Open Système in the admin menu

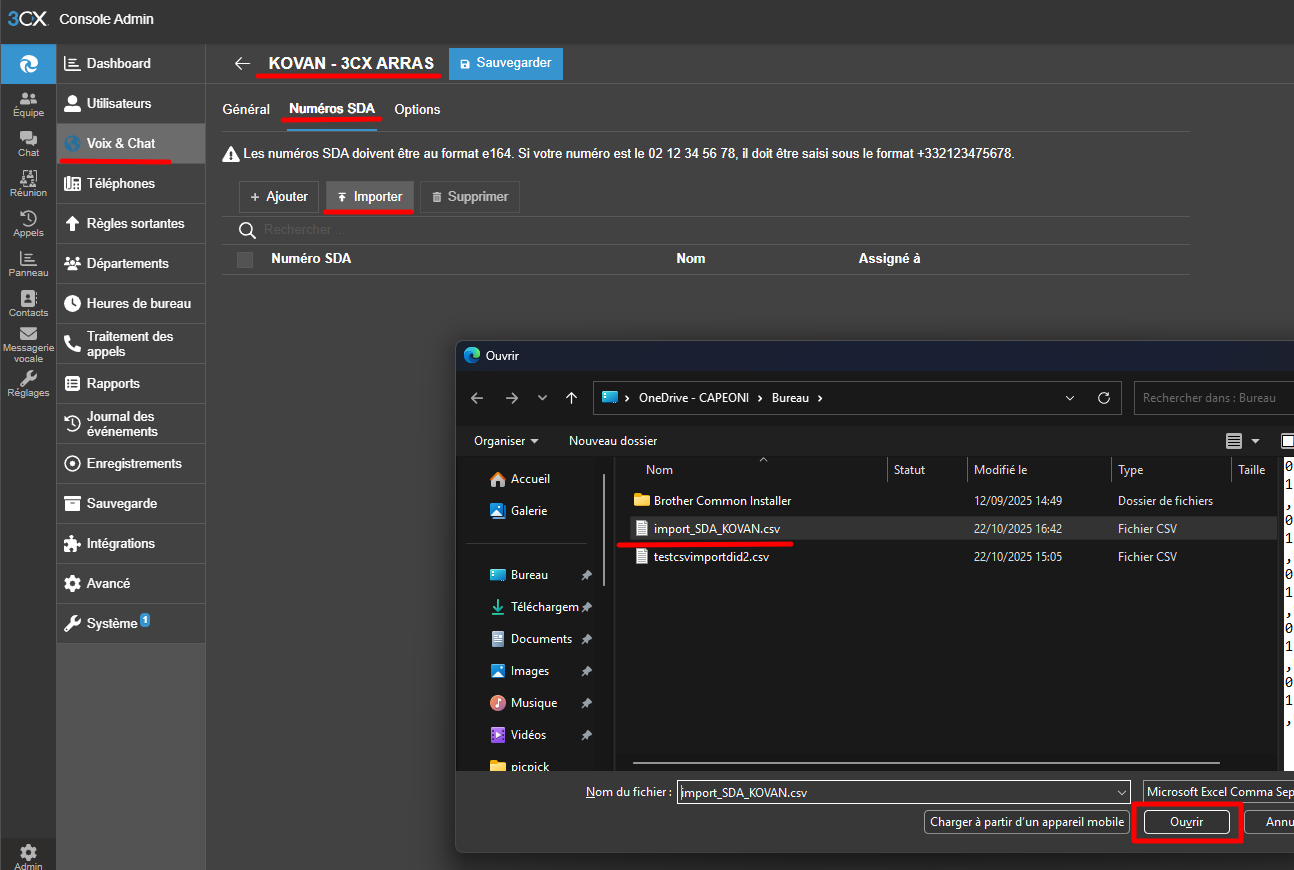[131, 624]
